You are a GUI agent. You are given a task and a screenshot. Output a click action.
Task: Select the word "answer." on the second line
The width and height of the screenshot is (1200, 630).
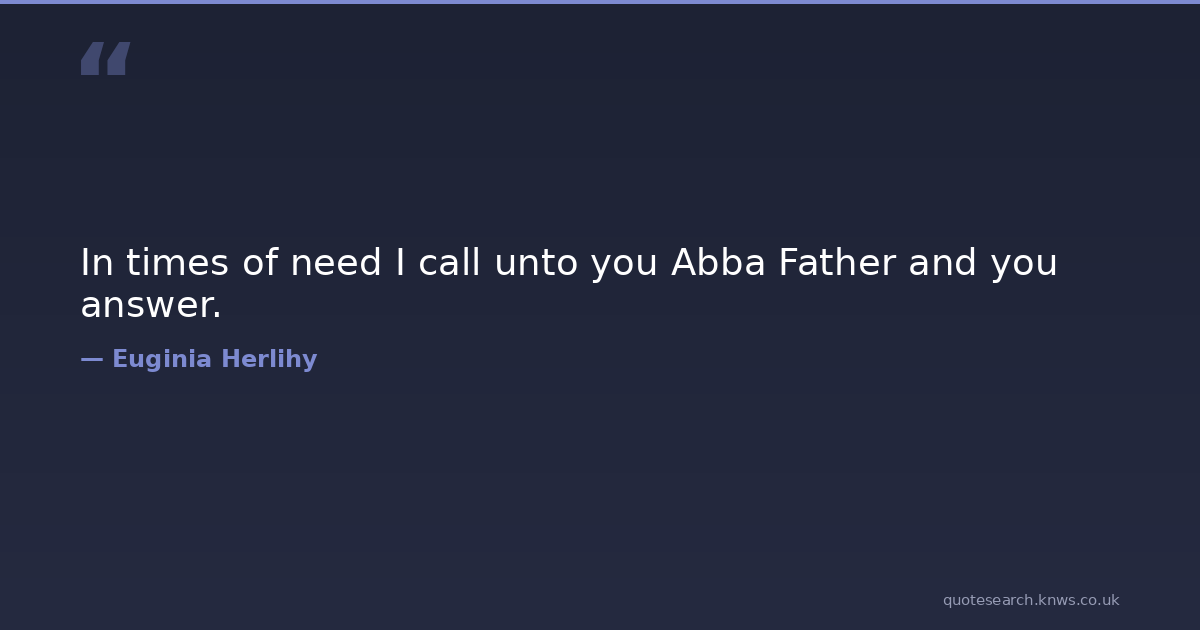point(151,306)
